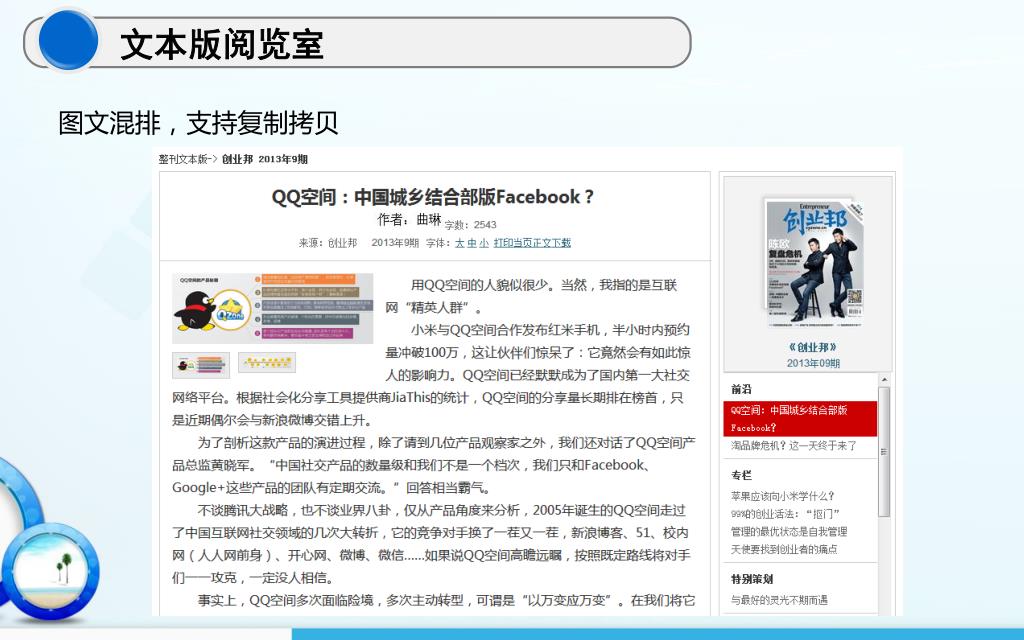Viewport: 1024px width, 640px height.
Task: Open article 管理的最优状态是自我管理
Action: point(789,532)
